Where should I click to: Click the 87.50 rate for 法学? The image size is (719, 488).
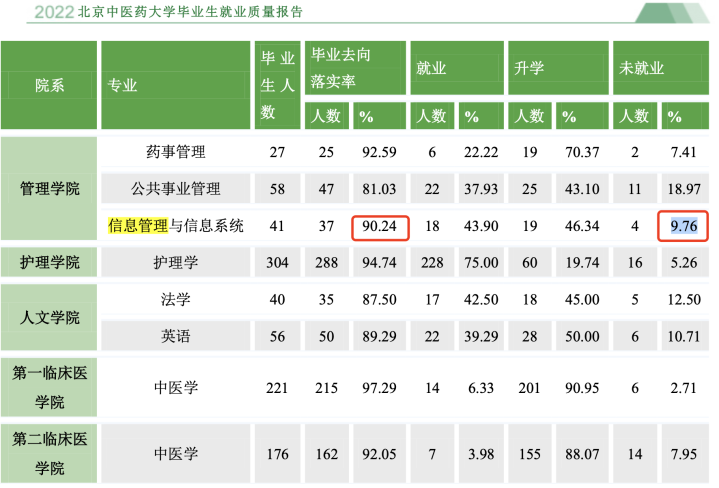(x=379, y=300)
